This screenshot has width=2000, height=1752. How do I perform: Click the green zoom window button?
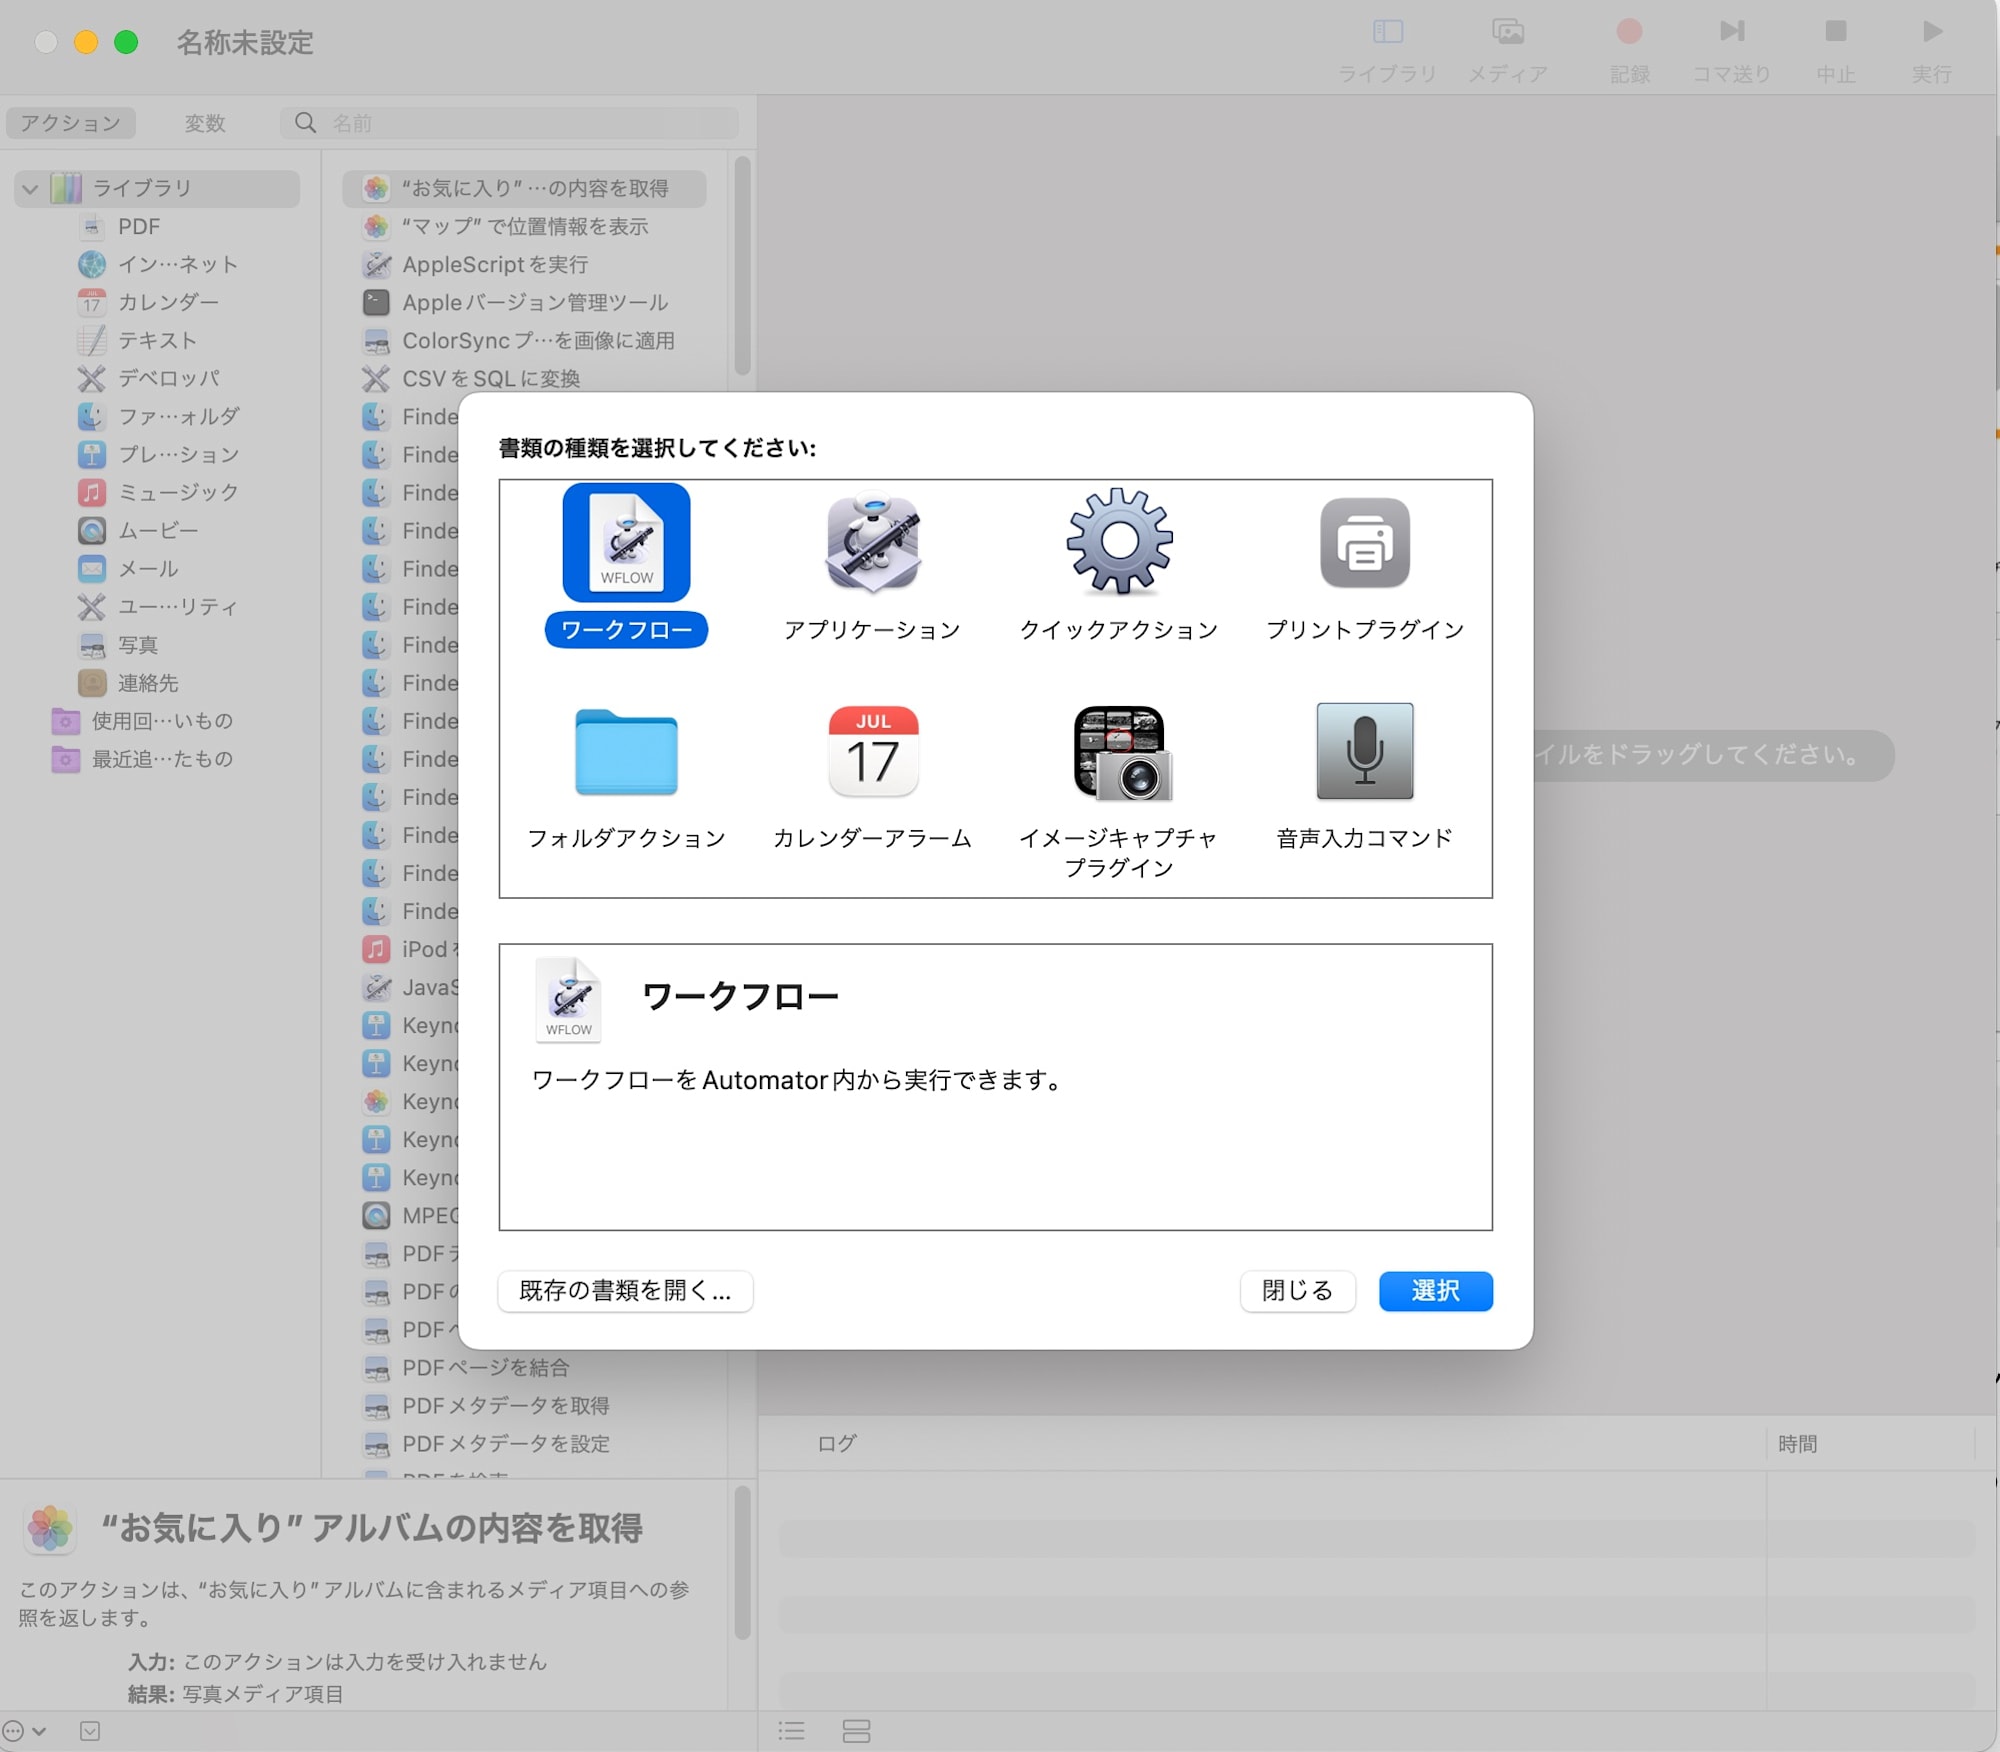click(126, 42)
